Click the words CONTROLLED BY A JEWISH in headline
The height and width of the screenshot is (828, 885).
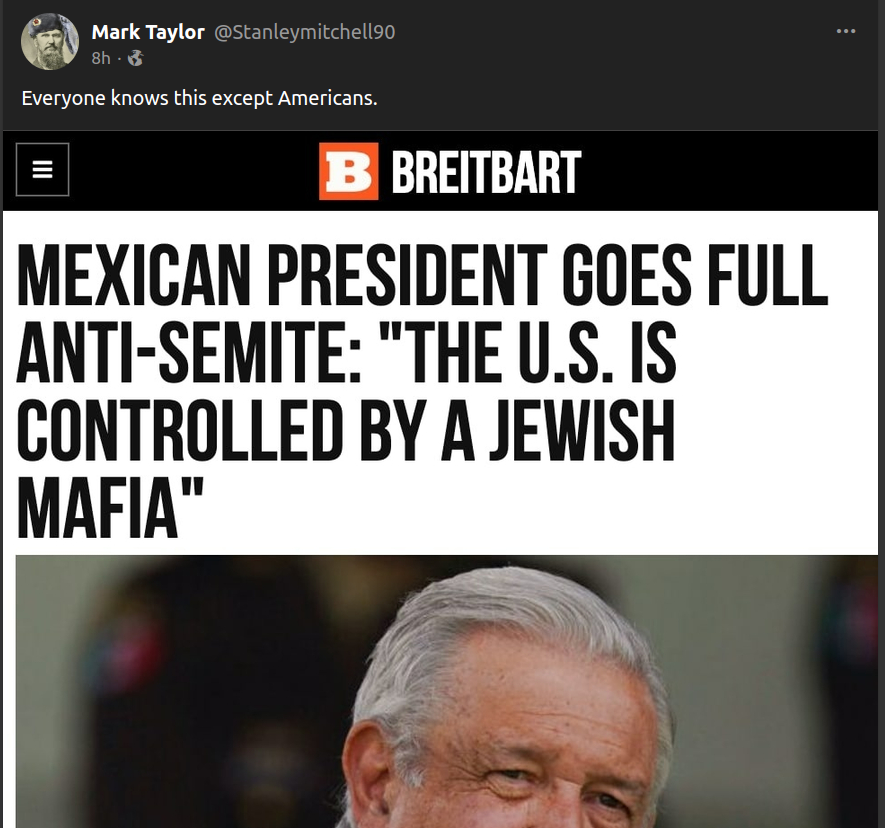345,430
